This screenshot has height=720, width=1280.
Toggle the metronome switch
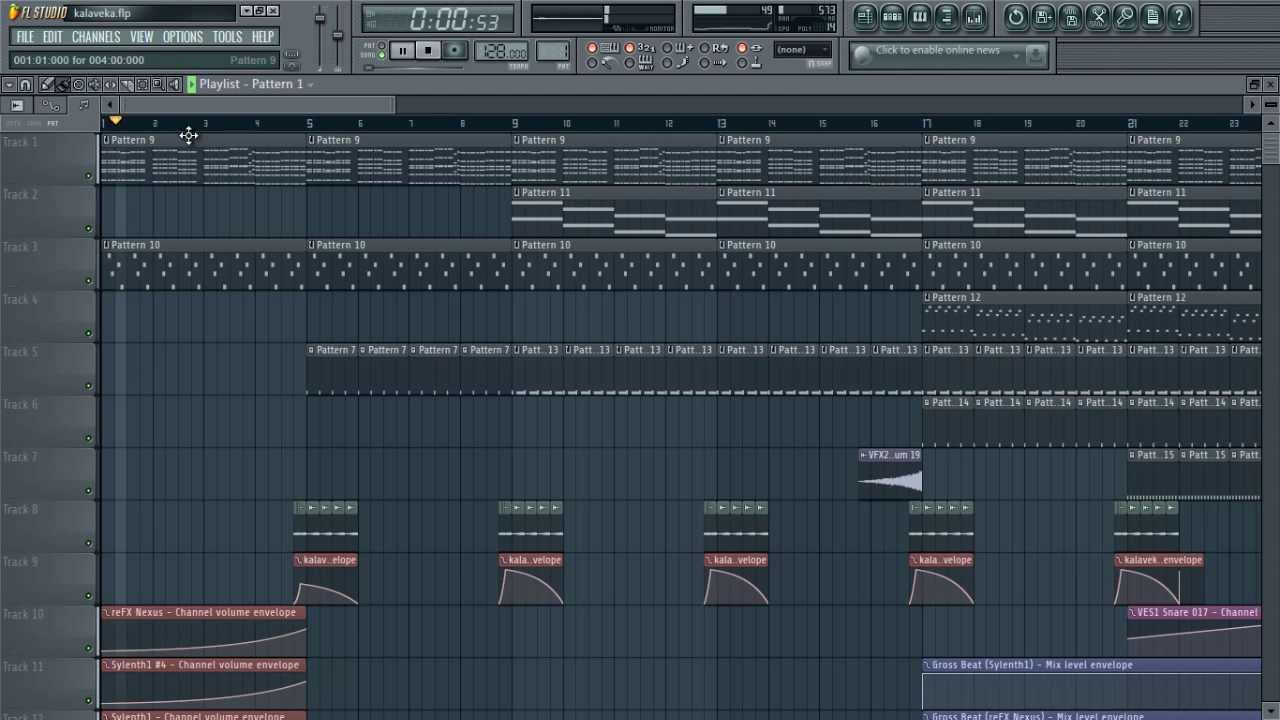pos(592,62)
